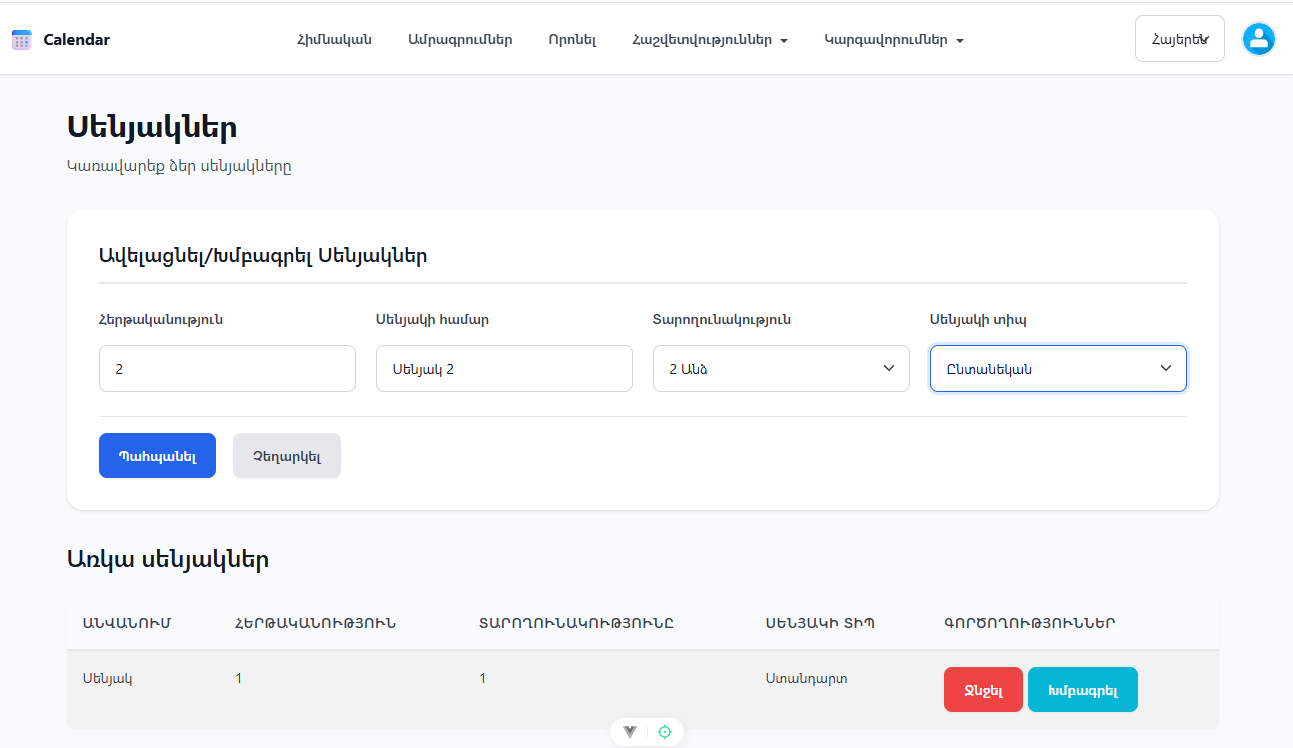Open the Հայերեն language selector

tap(1179, 39)
